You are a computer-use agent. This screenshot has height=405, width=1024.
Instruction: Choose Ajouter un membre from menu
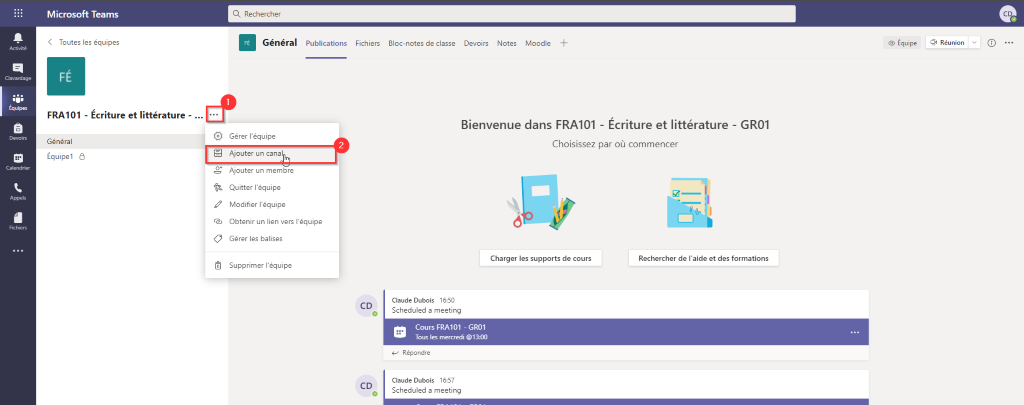pos(272,170)
